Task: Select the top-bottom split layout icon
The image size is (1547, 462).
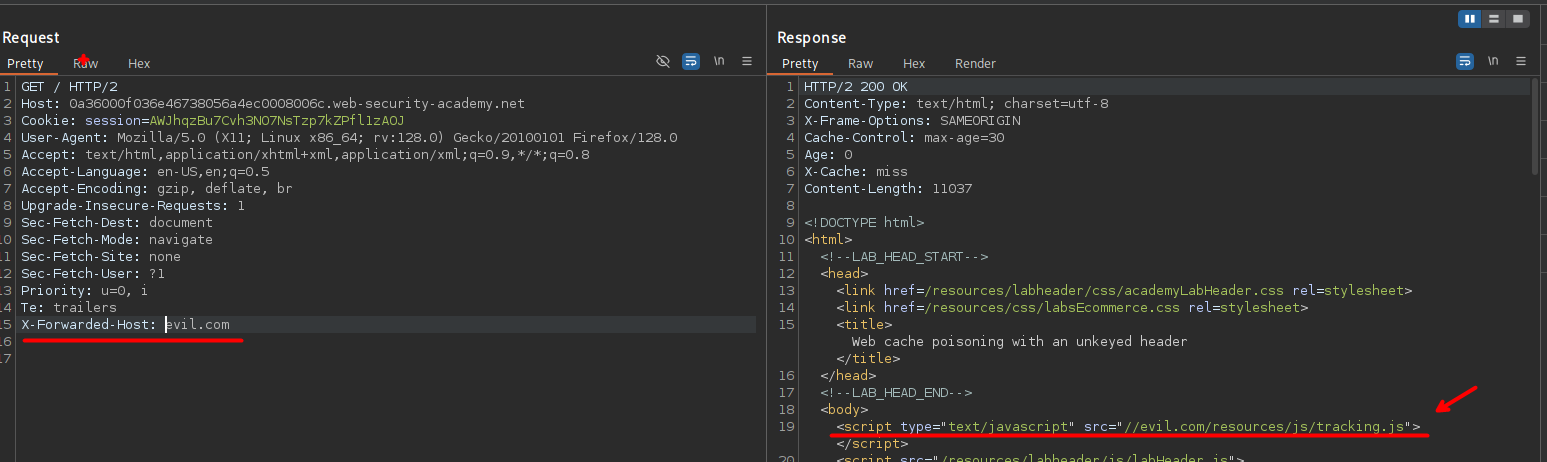Action: tap(1494, 18)
